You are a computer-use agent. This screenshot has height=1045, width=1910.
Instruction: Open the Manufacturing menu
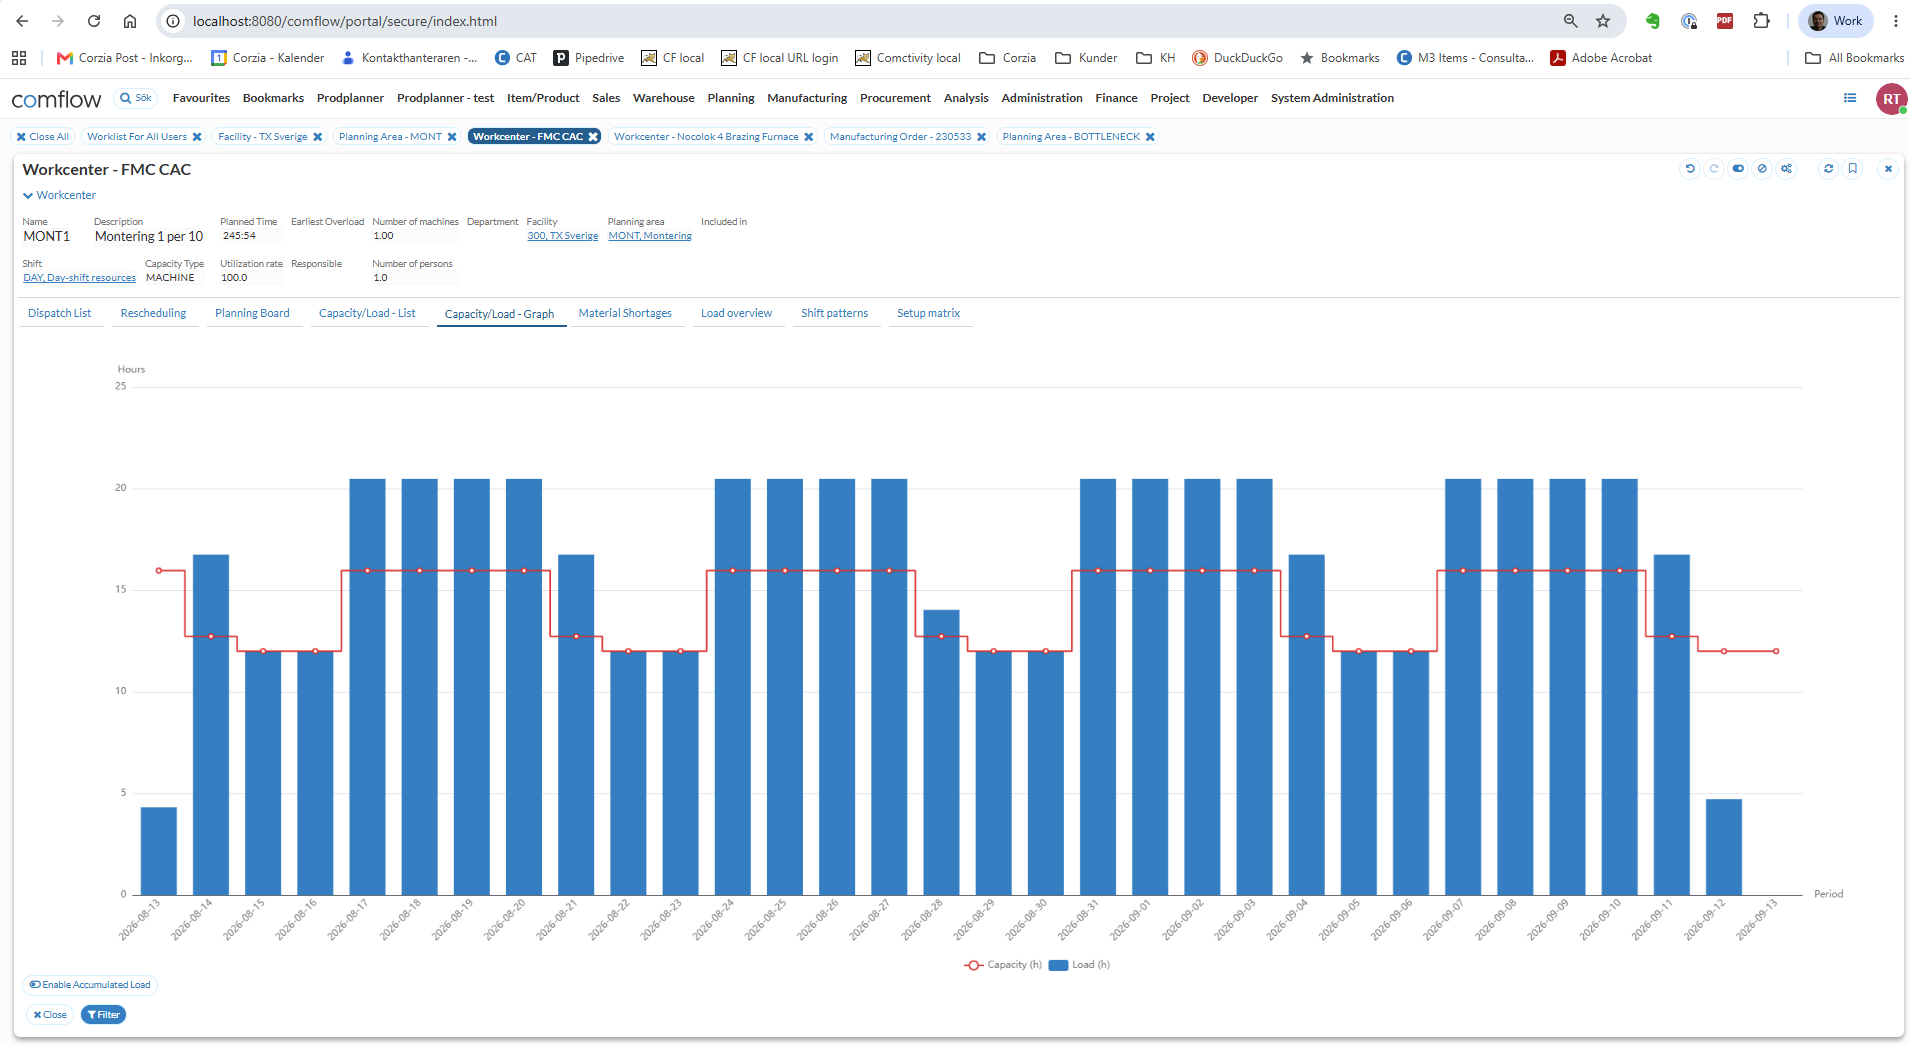(x=807, y=98)
